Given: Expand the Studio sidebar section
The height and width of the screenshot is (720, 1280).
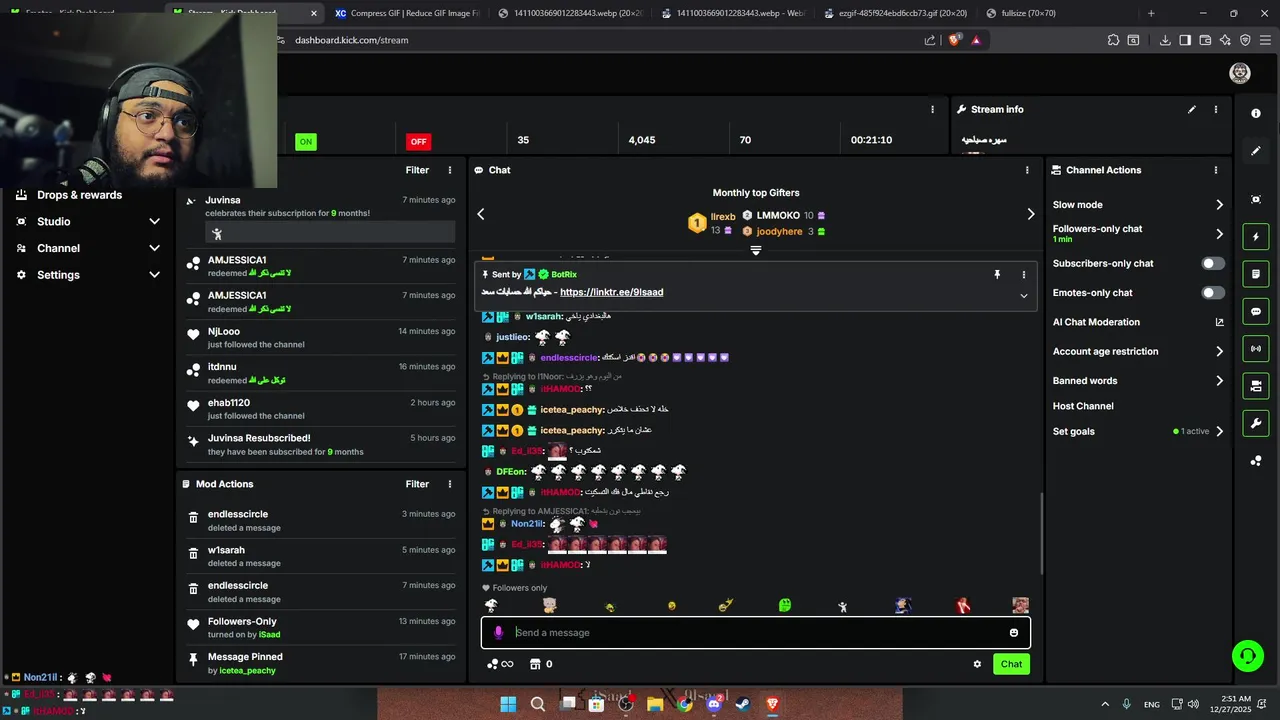Looking at the screenshot, I should click(x=154, y=221).
